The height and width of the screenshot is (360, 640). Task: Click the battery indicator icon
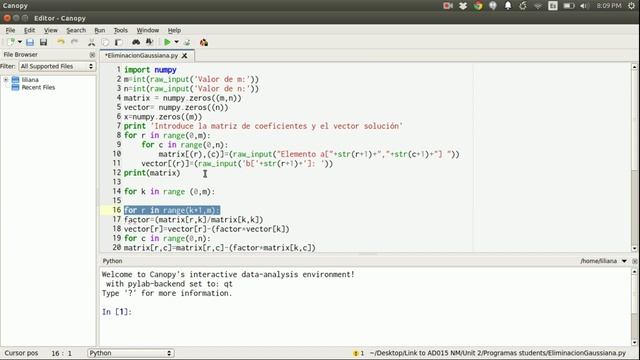click(x=569, y=6)
